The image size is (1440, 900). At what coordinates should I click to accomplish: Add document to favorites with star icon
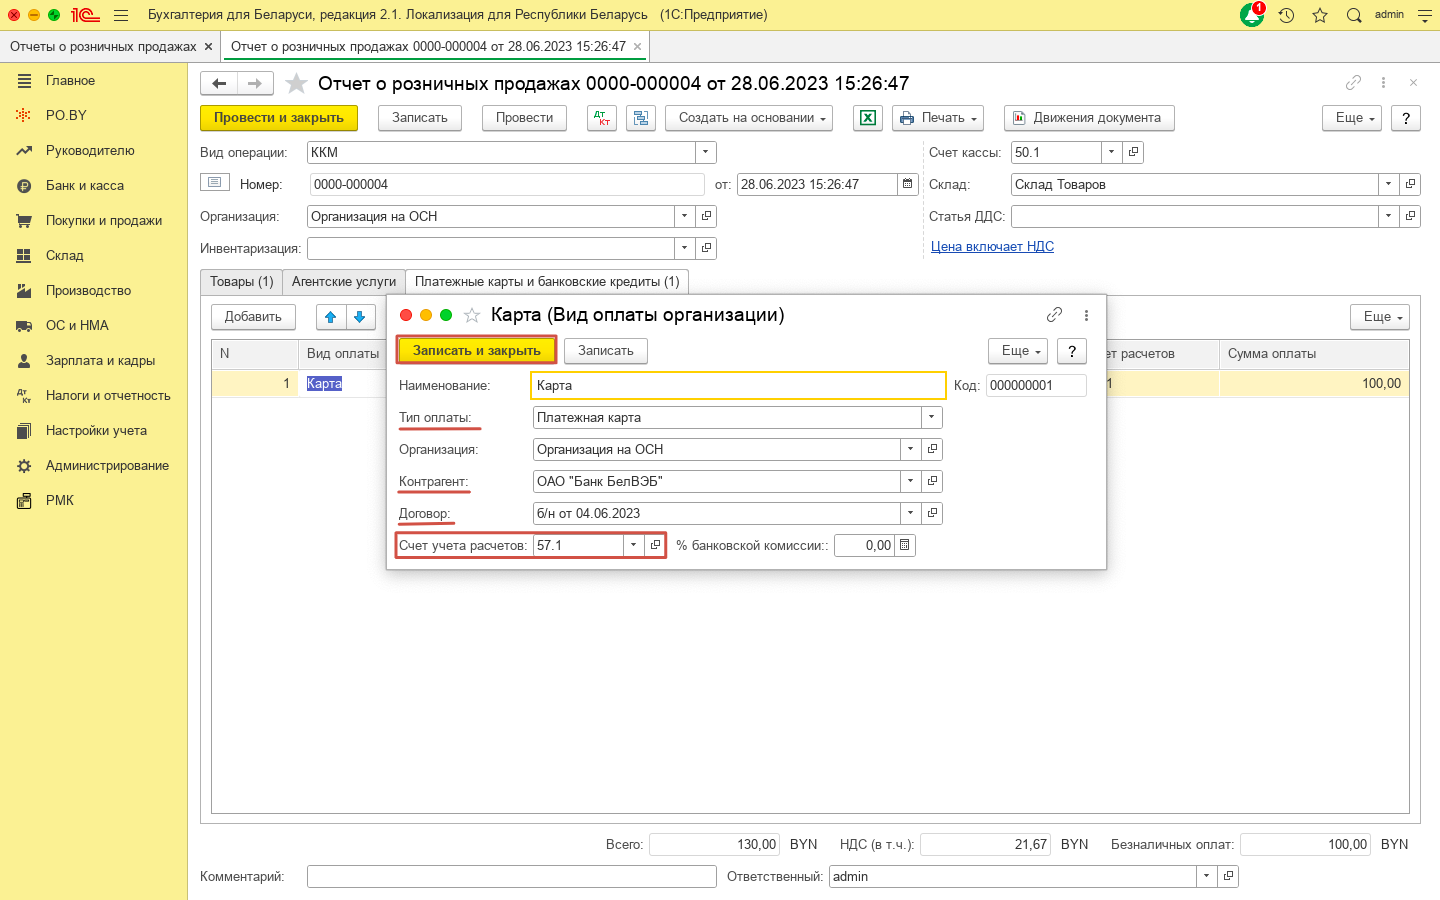click(x=296, y=84)
